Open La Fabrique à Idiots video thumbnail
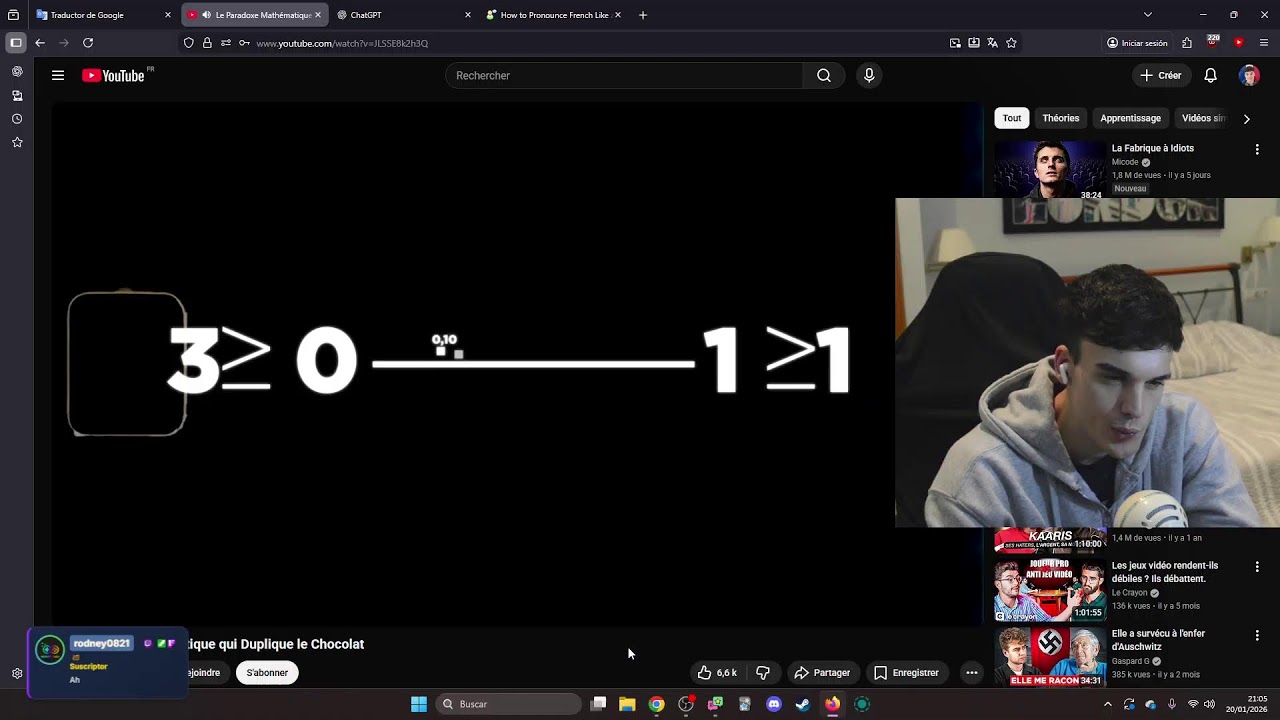 pyautogui.click(x=1049, y=169)
